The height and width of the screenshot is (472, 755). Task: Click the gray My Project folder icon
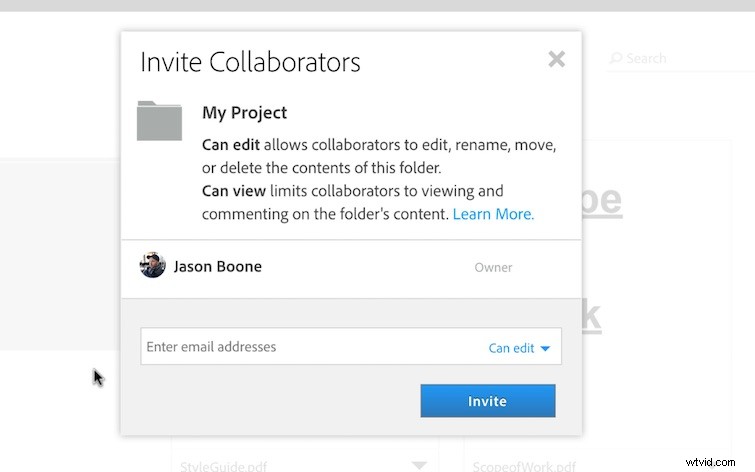[x=159, y=120]
